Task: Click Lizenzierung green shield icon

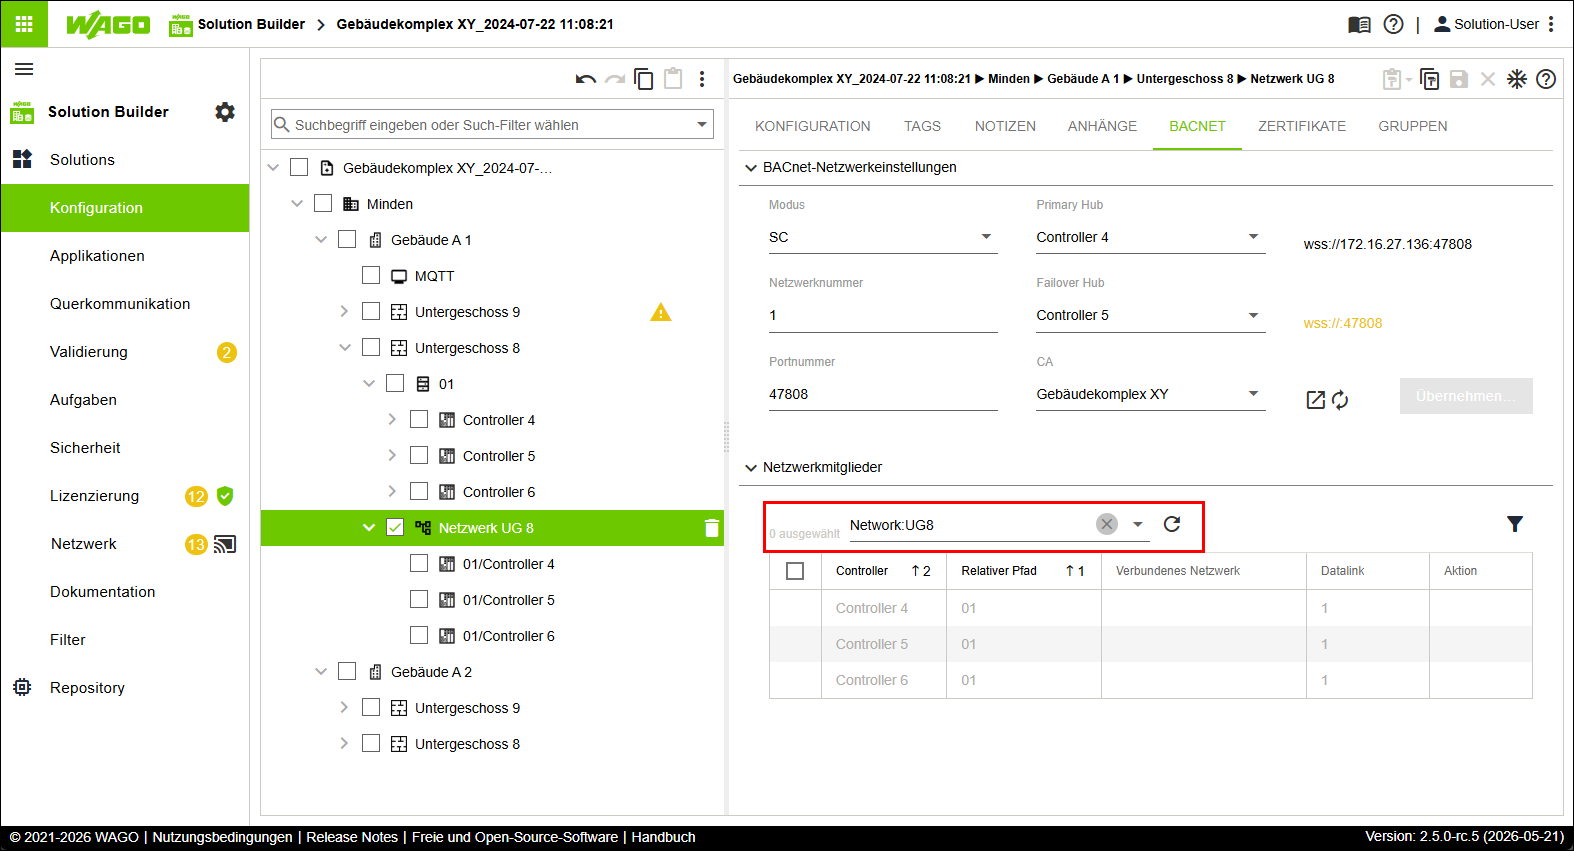Action: tap(225, 495)
